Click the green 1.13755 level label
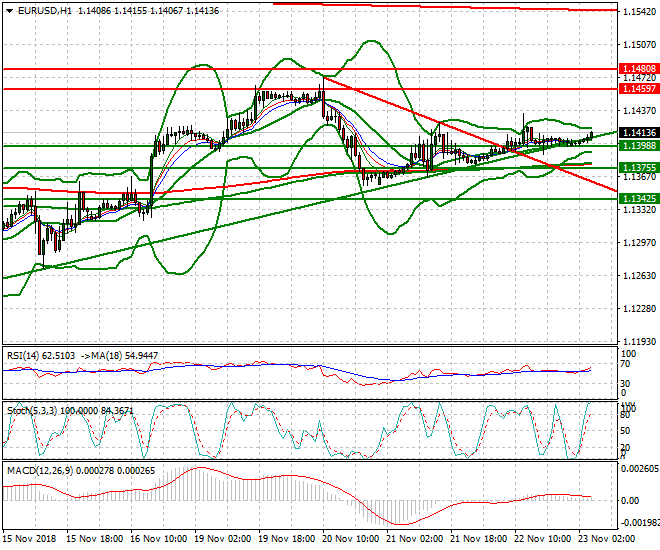Image resolution: width=660 pixels, height=550 pixels. tap(639, 167)
